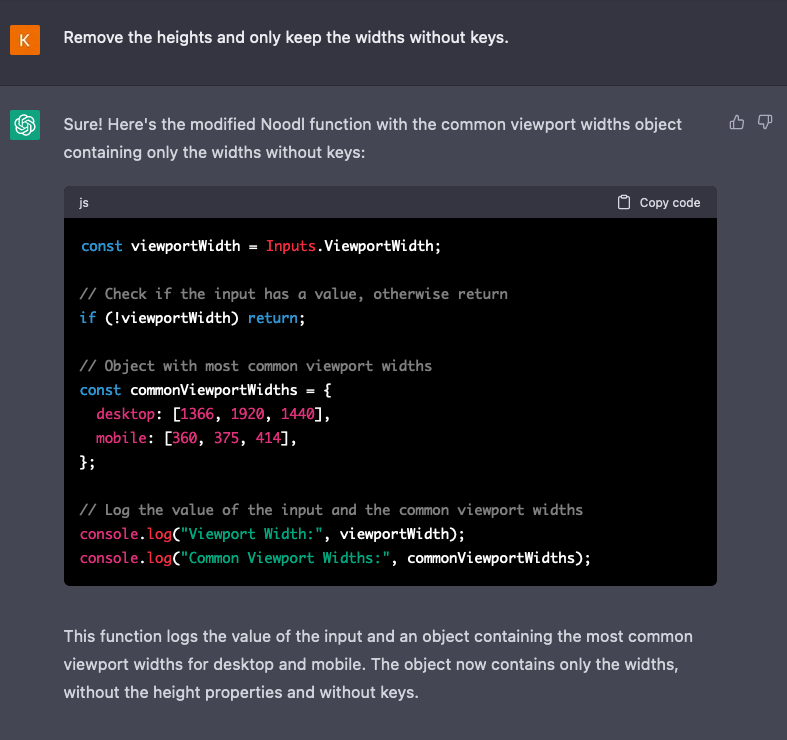Click the const viewportWidth code line
The height and width of the screenshot is (740, 787).
pyautogui.click(x=260, y=246)
